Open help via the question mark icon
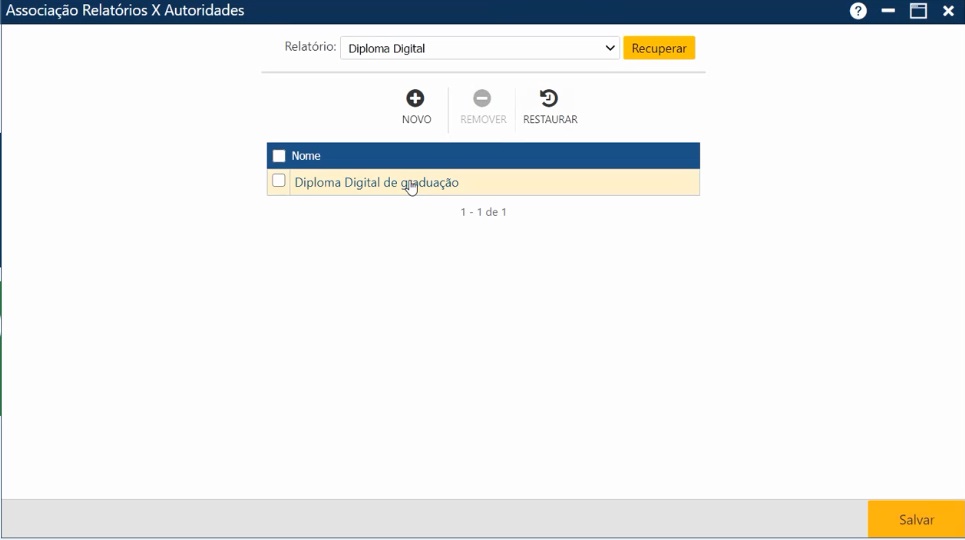 coord(858,11)
